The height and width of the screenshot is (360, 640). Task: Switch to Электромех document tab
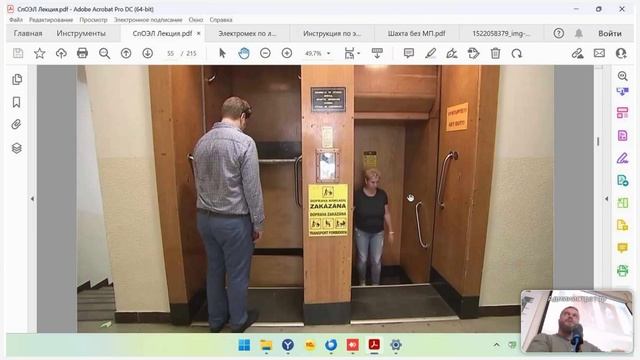coord(247,33)
